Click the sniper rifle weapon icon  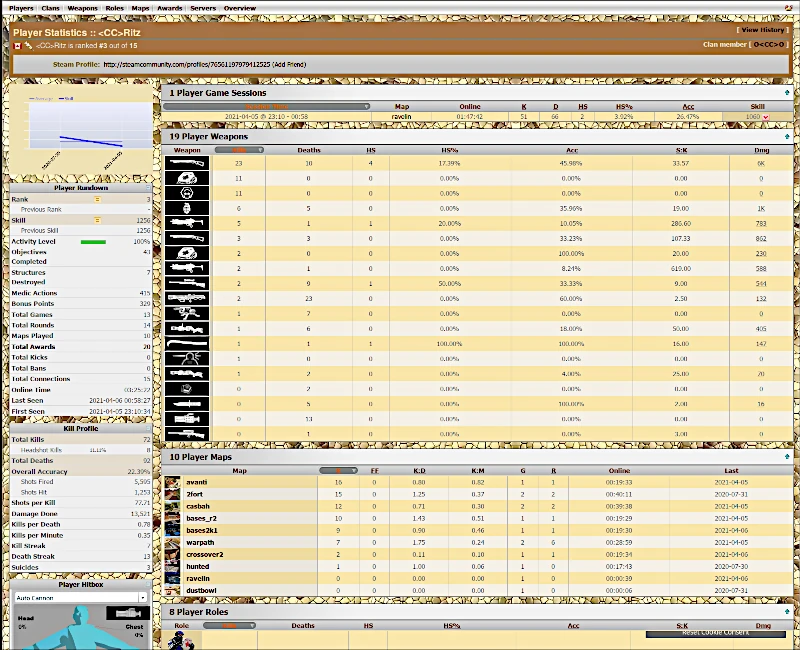(x=187, y=283)
